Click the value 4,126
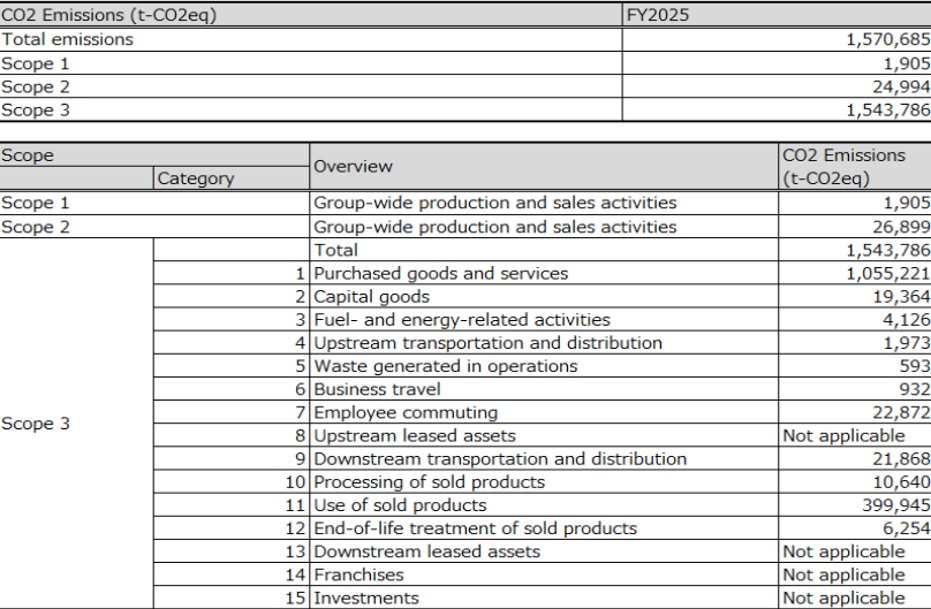 [855, 319]
